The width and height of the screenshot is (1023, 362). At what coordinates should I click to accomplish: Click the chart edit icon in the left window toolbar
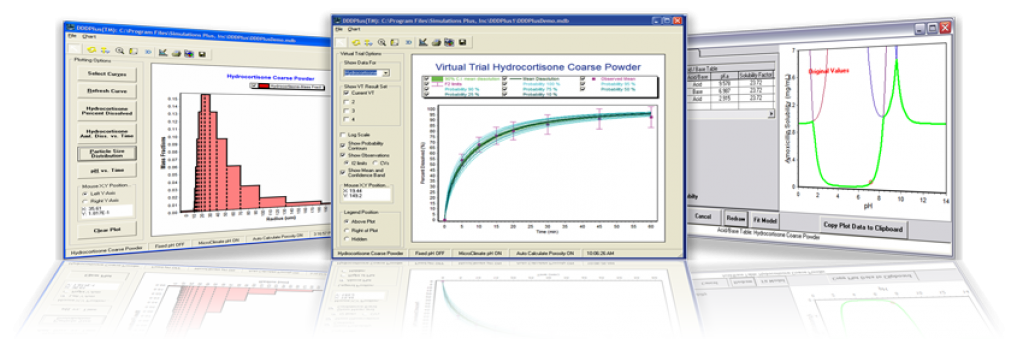(163, 52)
